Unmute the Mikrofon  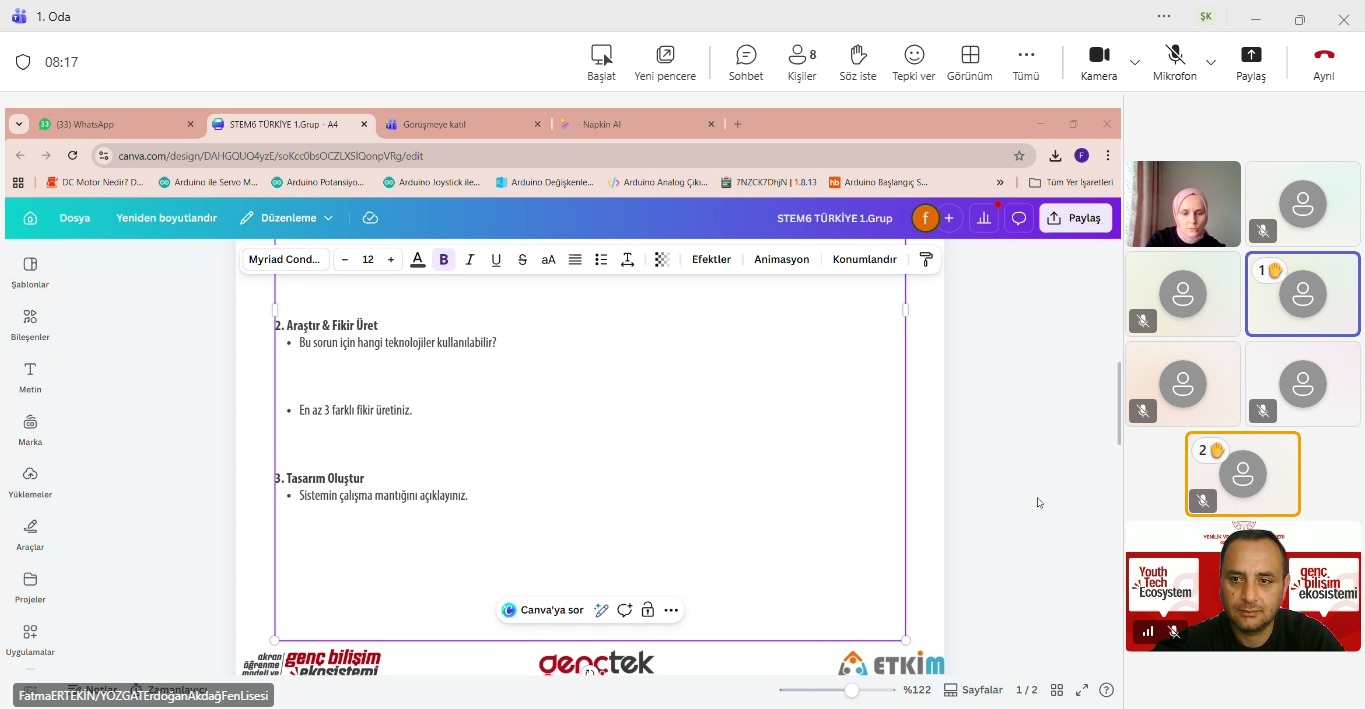(1174, 62)
